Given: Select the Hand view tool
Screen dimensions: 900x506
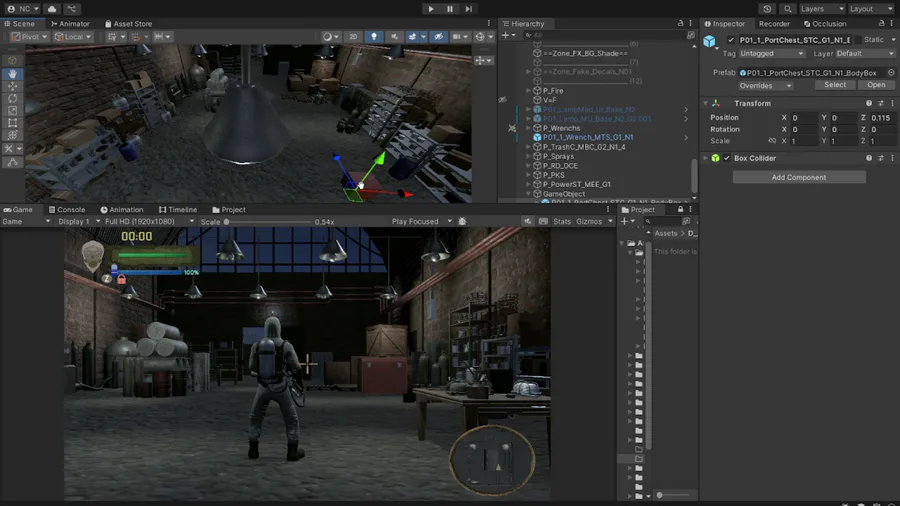Looking at the screenshot, I should 12,73.
